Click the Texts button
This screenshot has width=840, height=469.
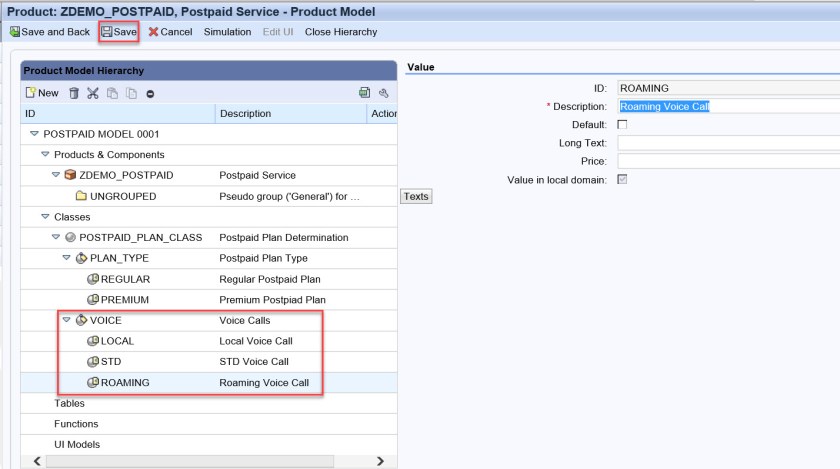(x=416, y=196)
